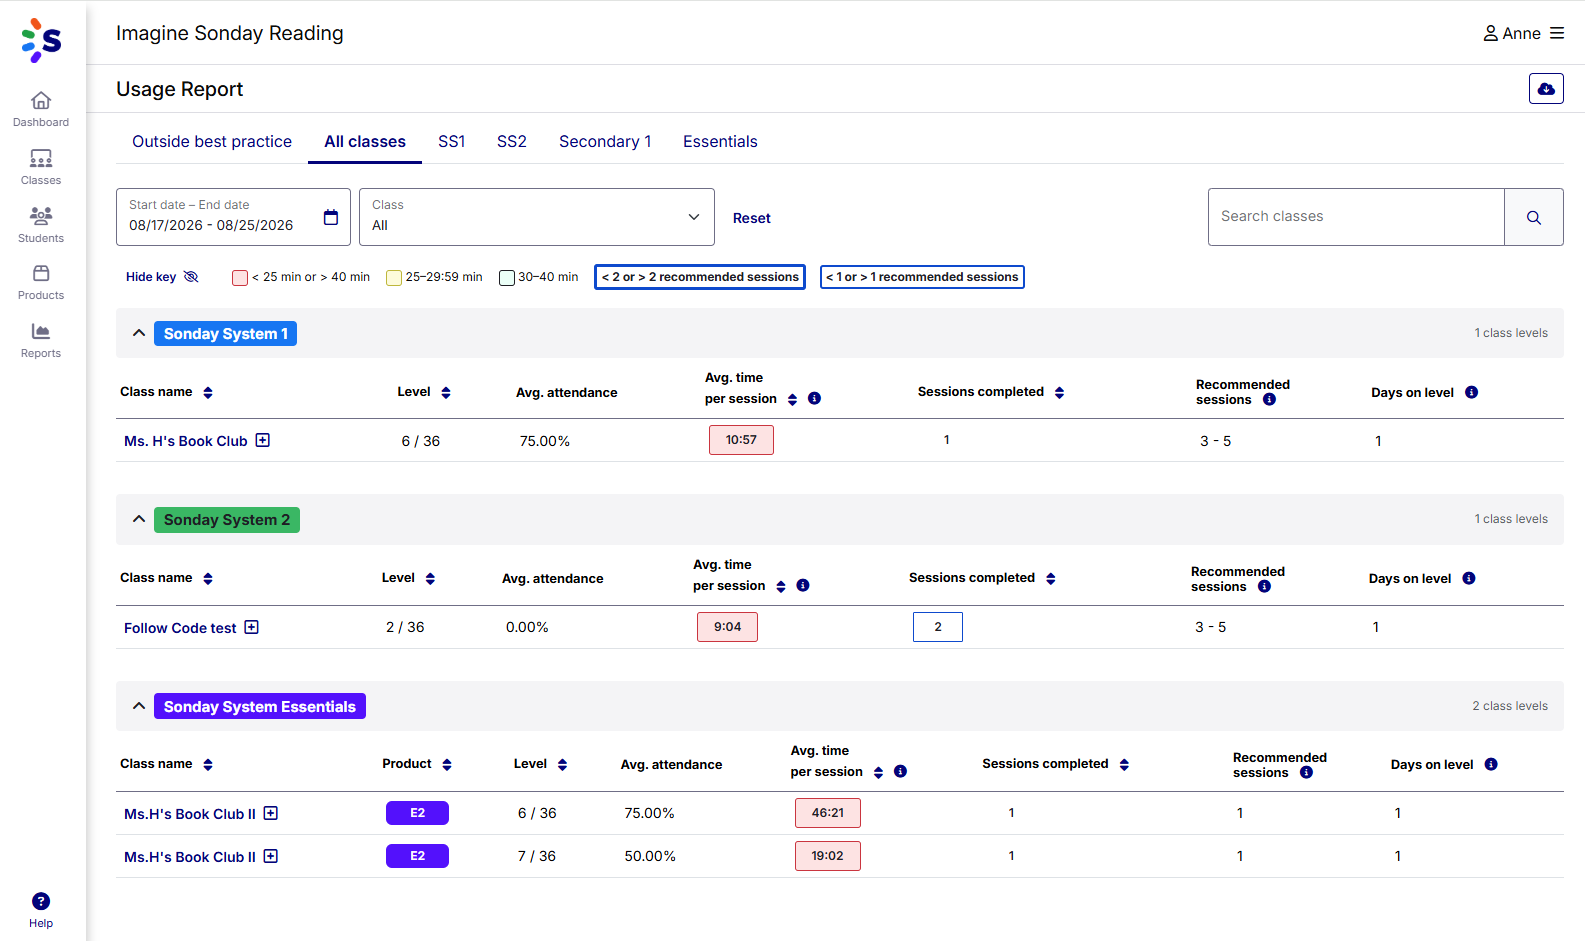Viewport: 1585px width, 941px height.
Task: Focus the Search classes input field
Action: [1357, 217]
